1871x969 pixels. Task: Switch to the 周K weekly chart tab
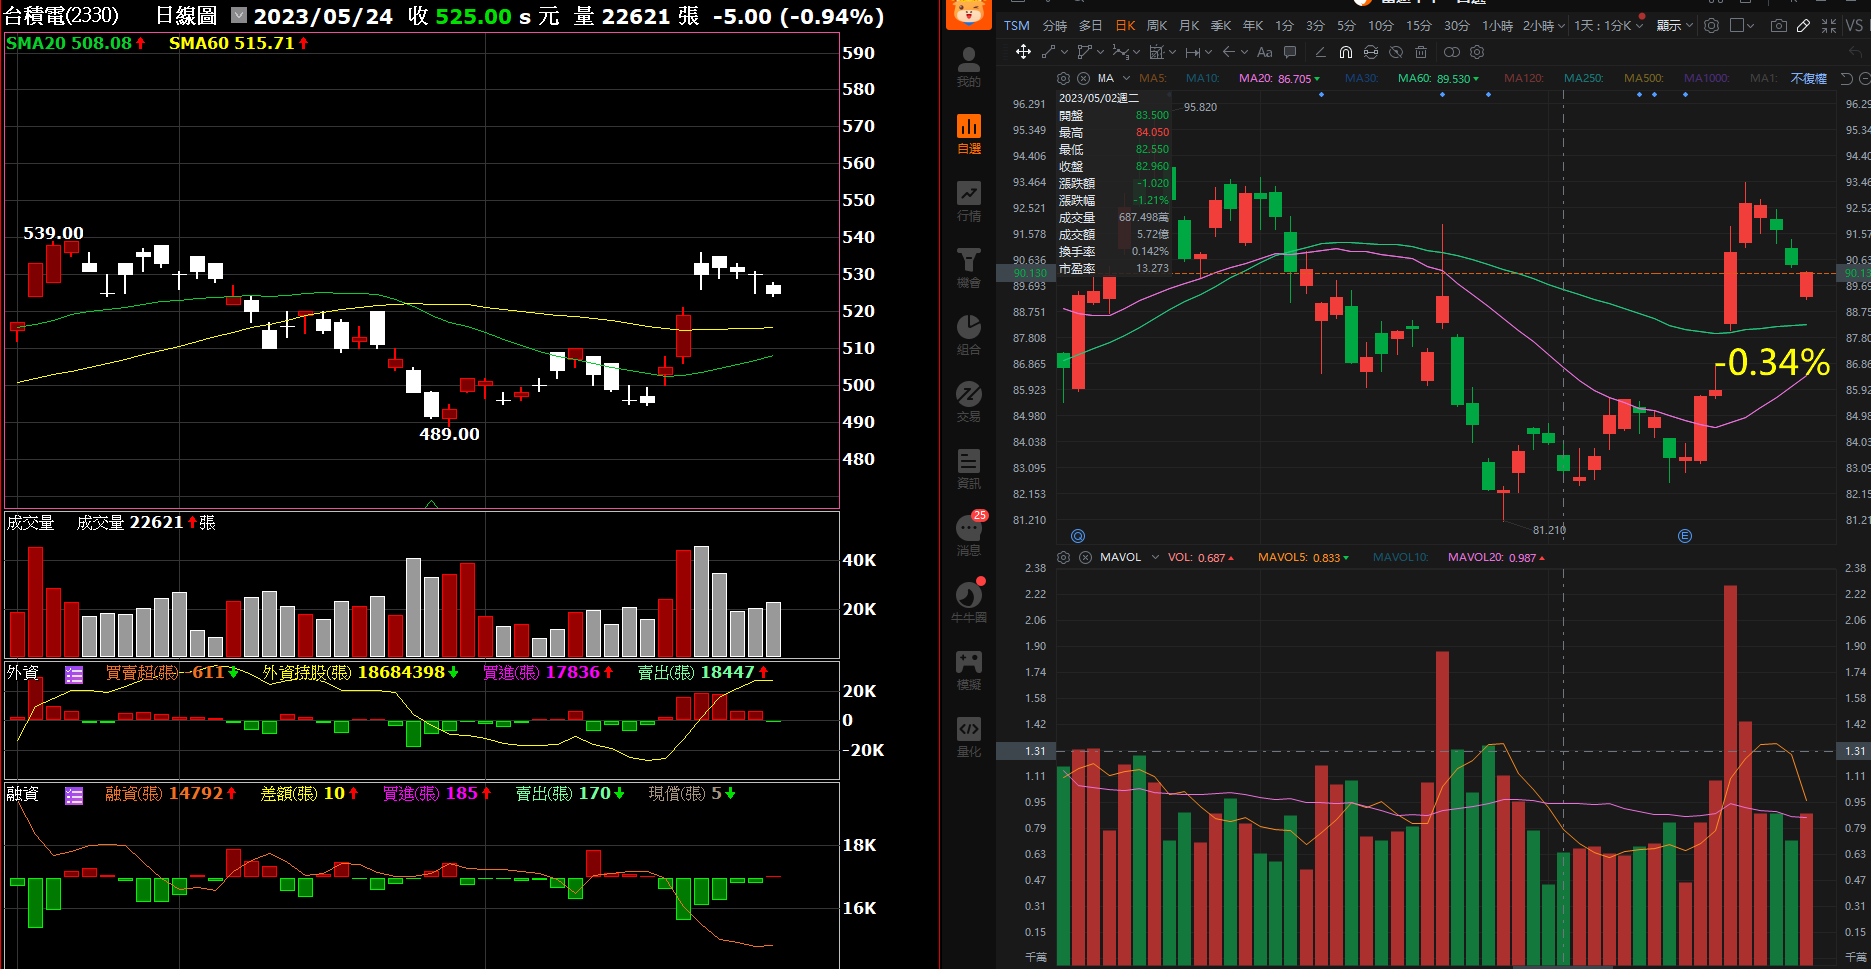pos(1157,26)
